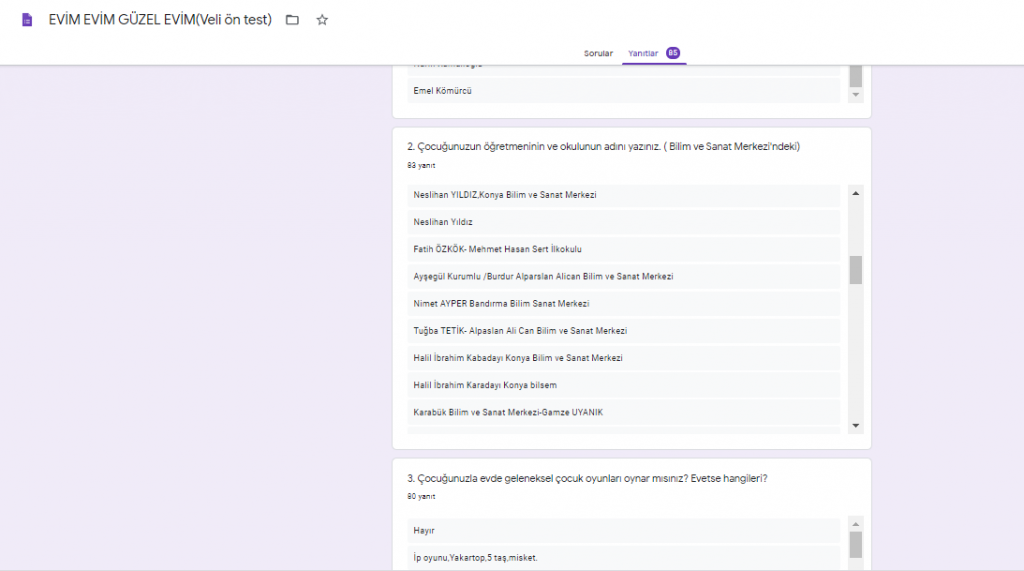Viewport: 1024px width, 571px height.
Task: Click the 85 responses count badge
Action: point(673,53)
